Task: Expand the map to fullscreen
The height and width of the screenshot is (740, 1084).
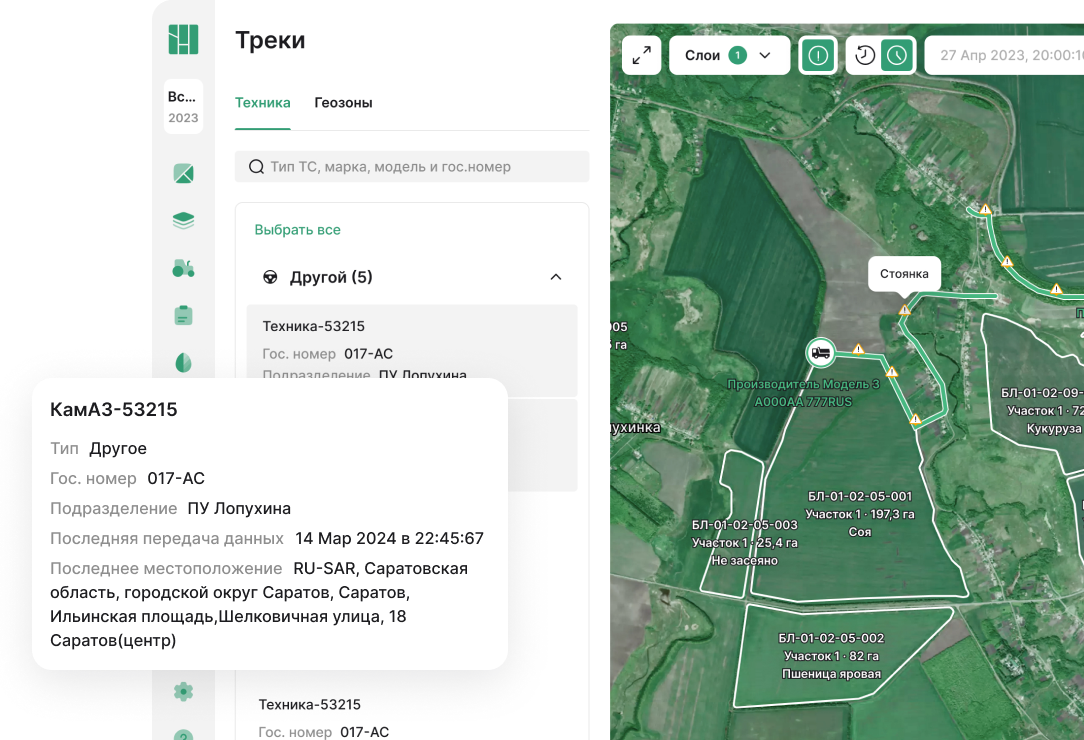Action: [641, 55]
